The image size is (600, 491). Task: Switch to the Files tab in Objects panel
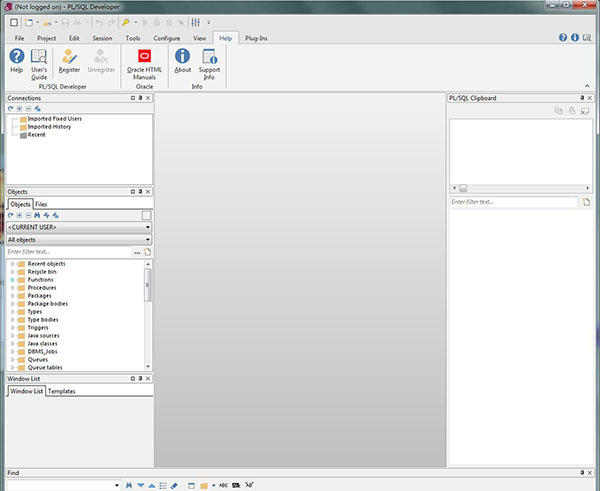41,204
